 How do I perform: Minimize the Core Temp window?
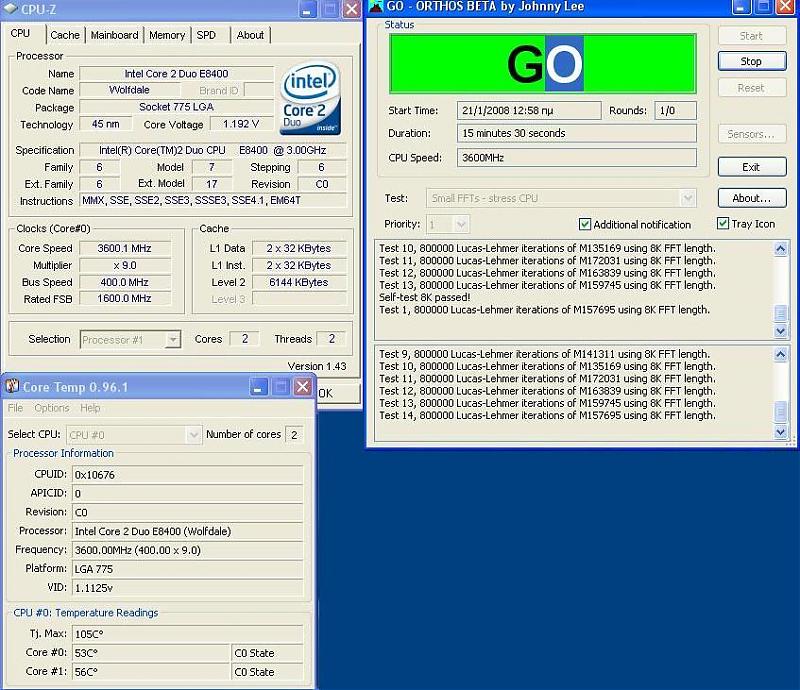coord(259,387)
